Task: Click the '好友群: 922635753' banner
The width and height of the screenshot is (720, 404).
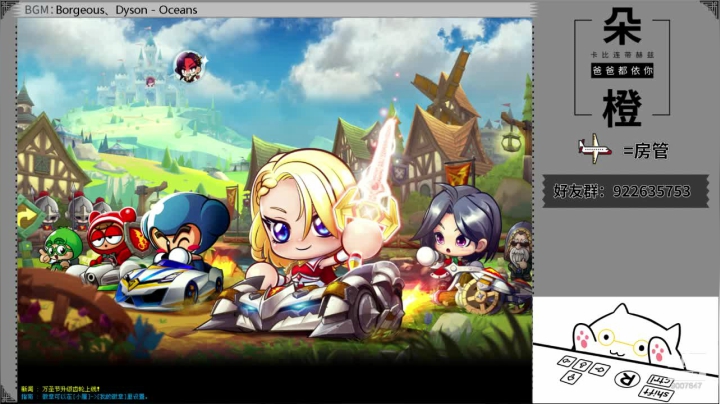Action: tap(625, 191)
